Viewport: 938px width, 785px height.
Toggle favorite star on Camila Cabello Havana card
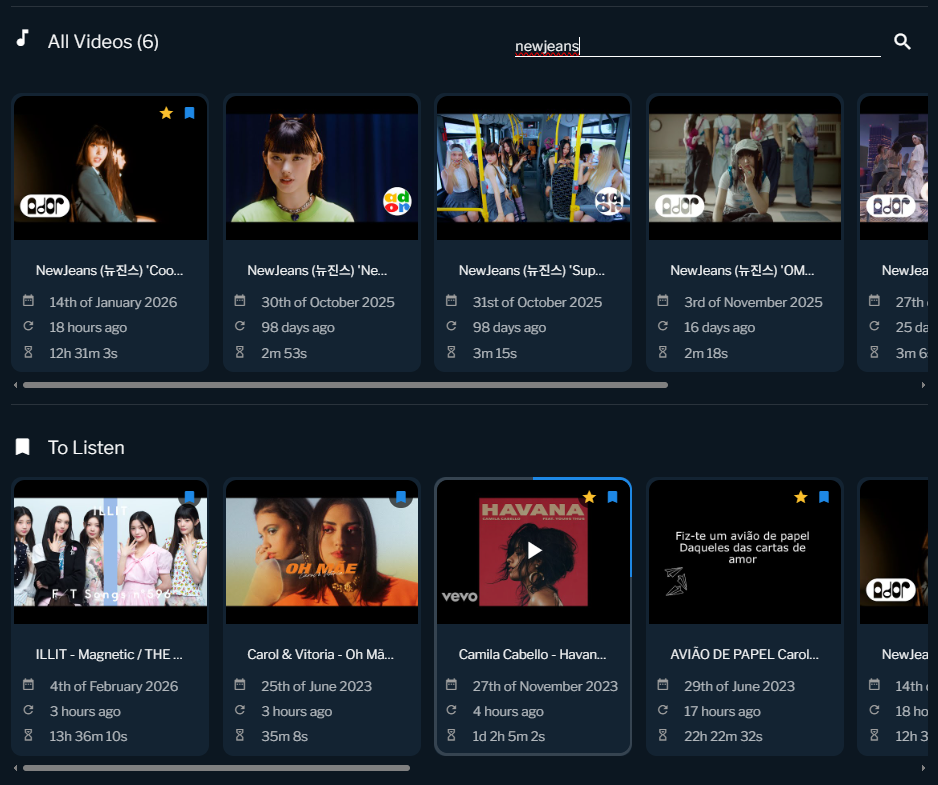pyautogui.click(x=589, y=497)
